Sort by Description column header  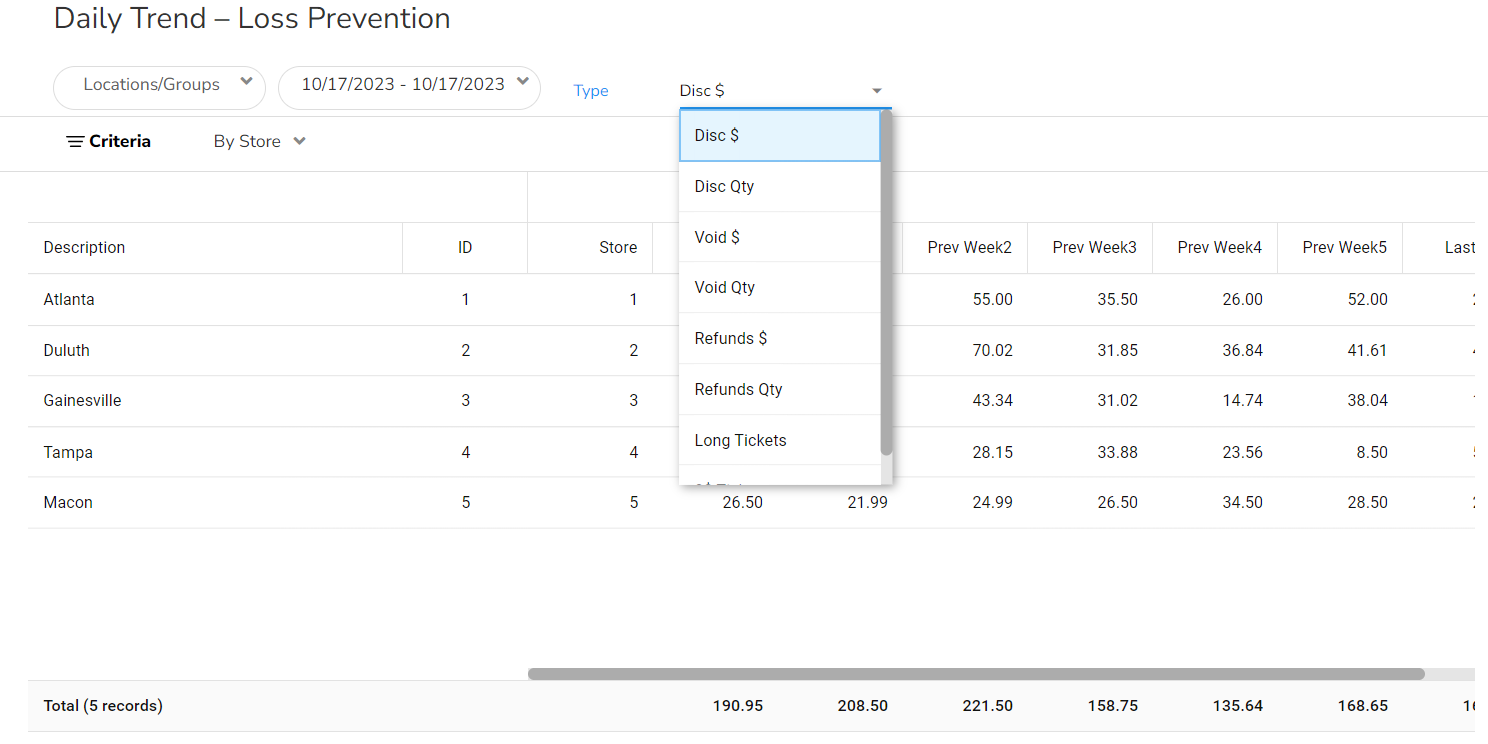pos(84,247)
